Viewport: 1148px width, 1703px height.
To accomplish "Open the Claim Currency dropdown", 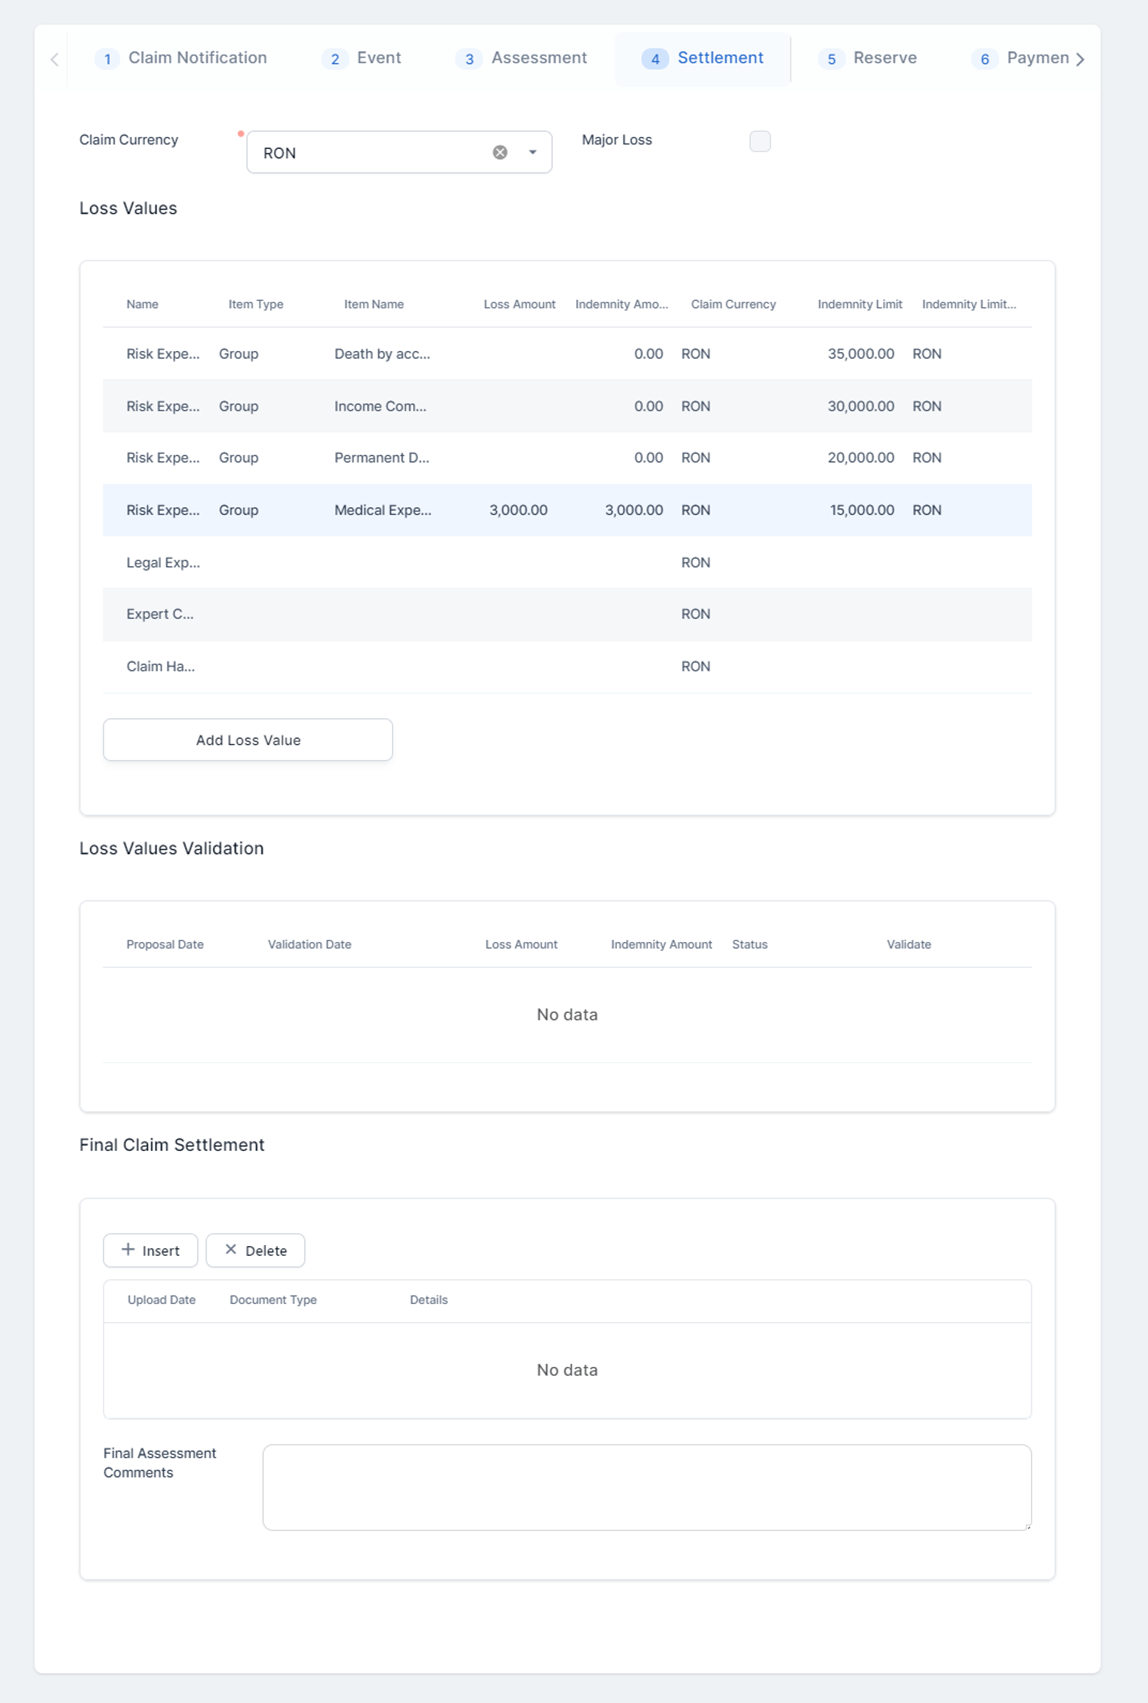I will (x=533, y=152).
